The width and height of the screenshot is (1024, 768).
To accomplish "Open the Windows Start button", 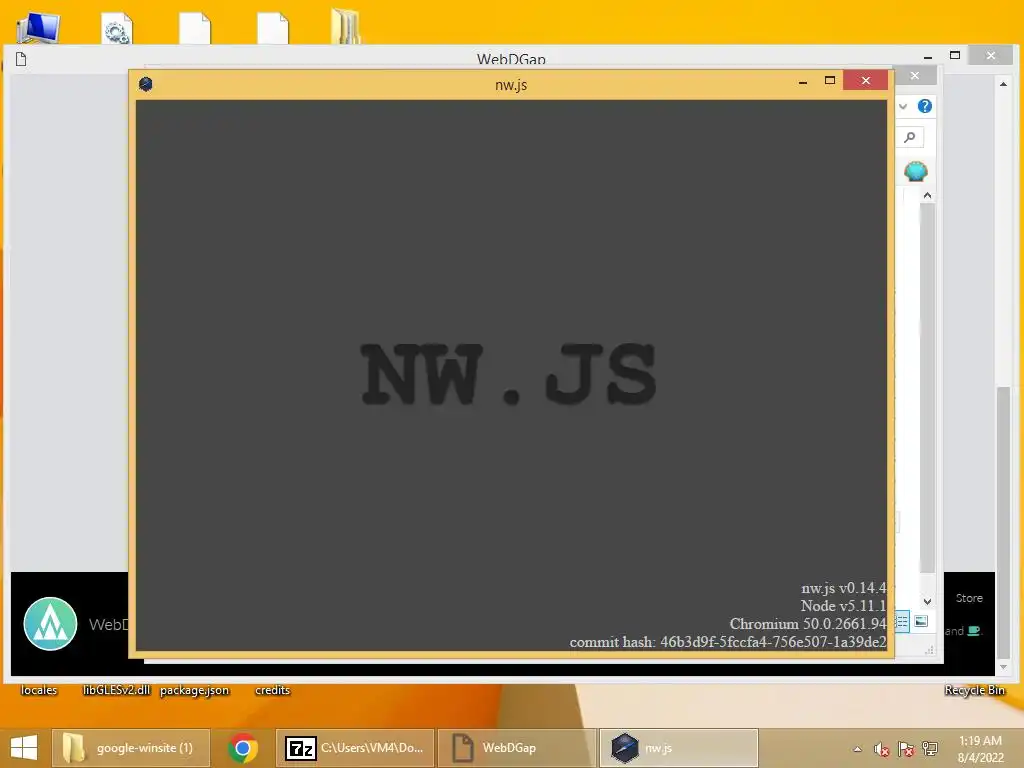I will (24, 748).
